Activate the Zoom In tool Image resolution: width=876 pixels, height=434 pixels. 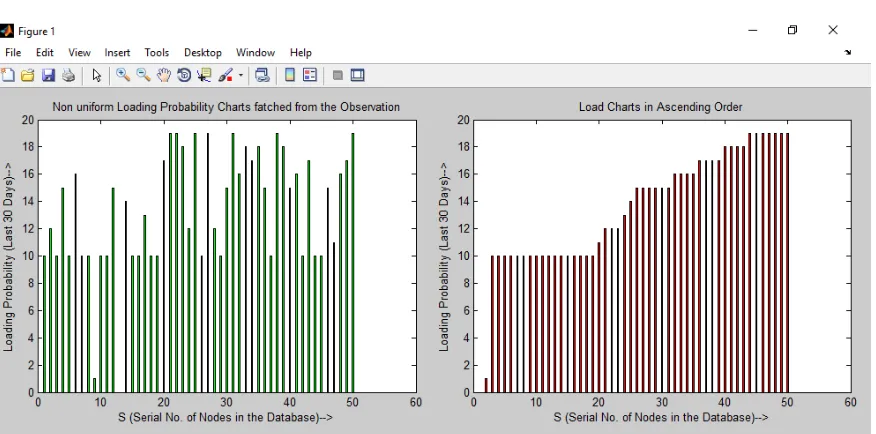[x=123, y=75]
